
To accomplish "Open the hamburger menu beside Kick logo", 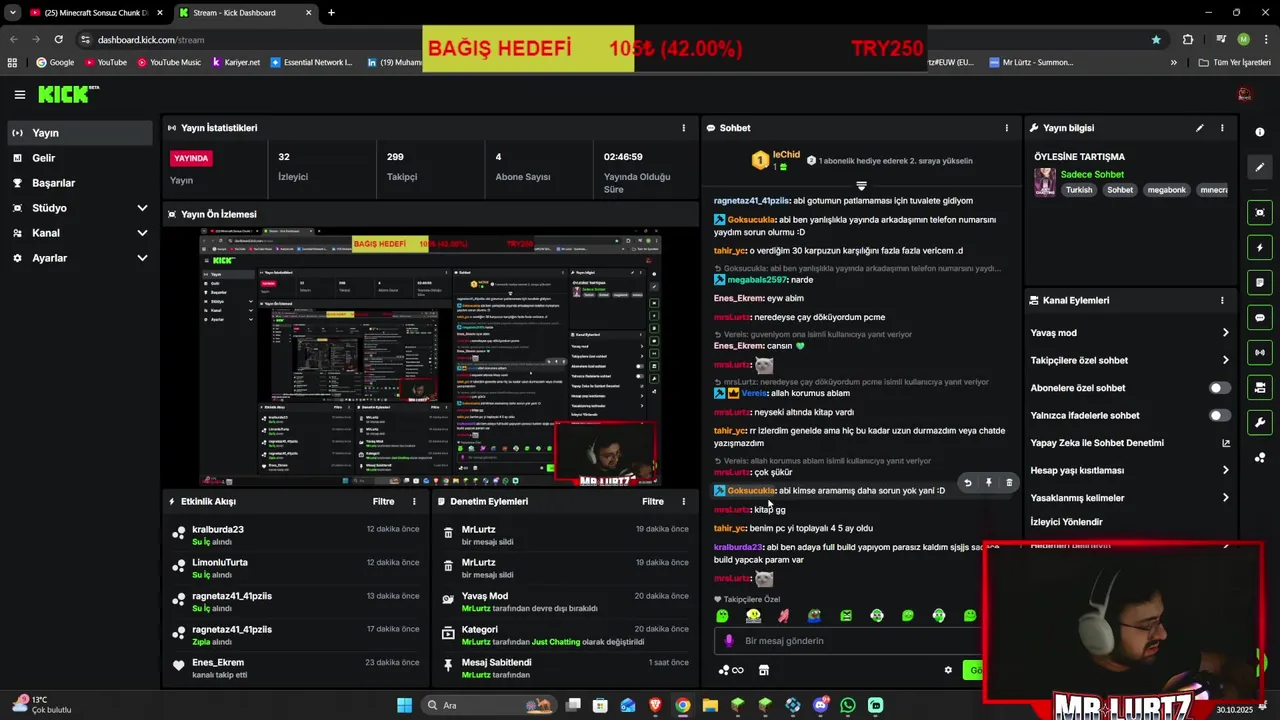I will click(x=19, y=95).
